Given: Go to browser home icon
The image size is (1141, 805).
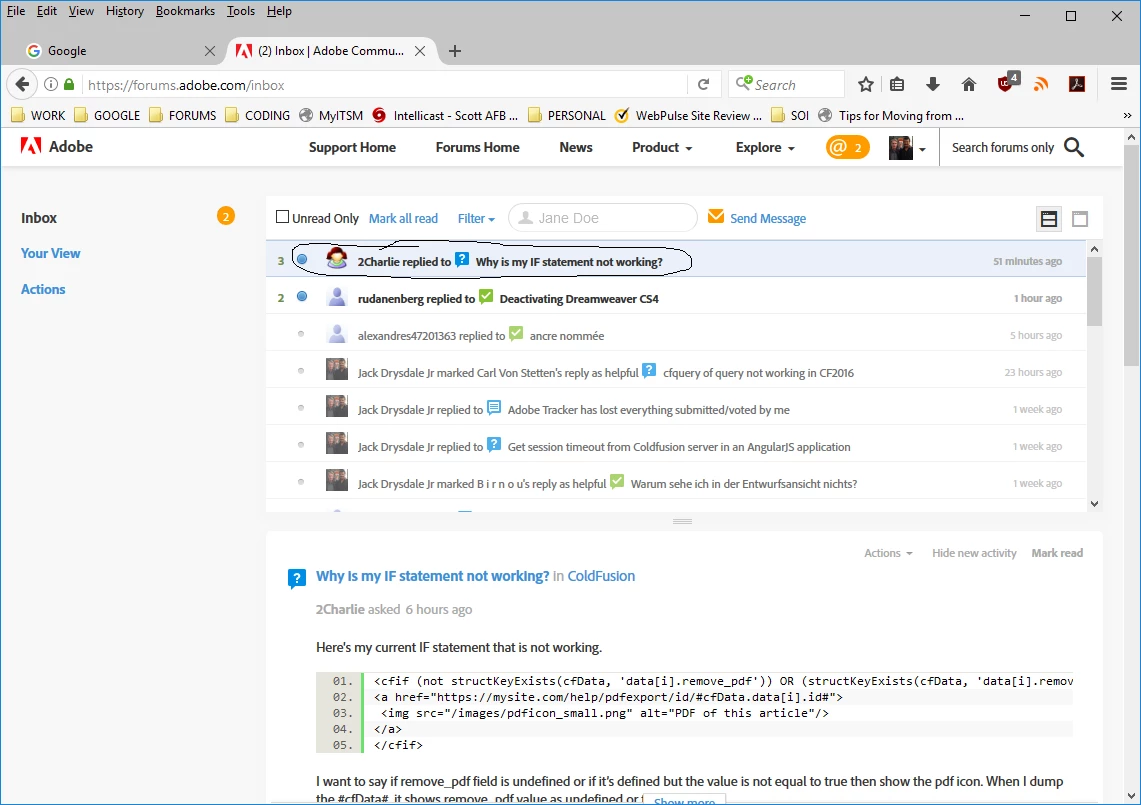Looking at the screenshot, I should point(969,84).
